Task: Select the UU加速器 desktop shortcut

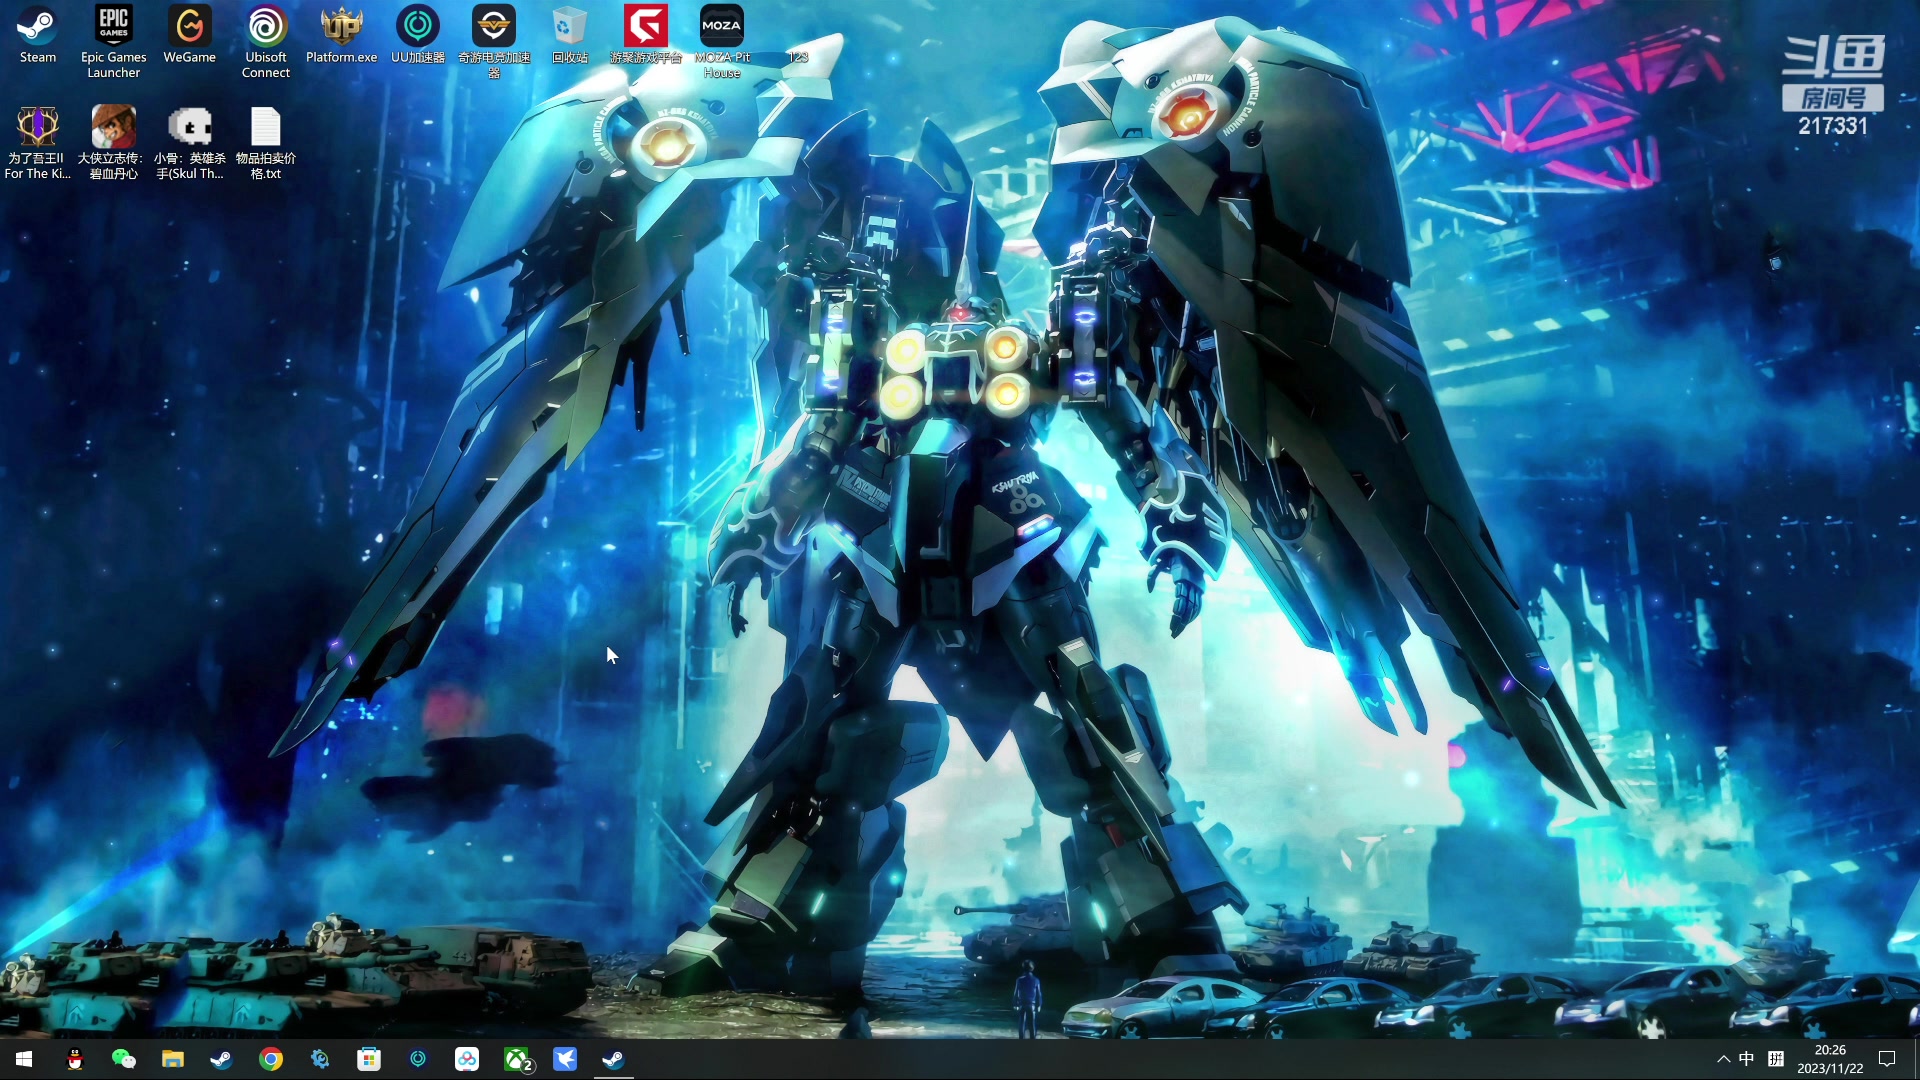Action: coord(418,36)
